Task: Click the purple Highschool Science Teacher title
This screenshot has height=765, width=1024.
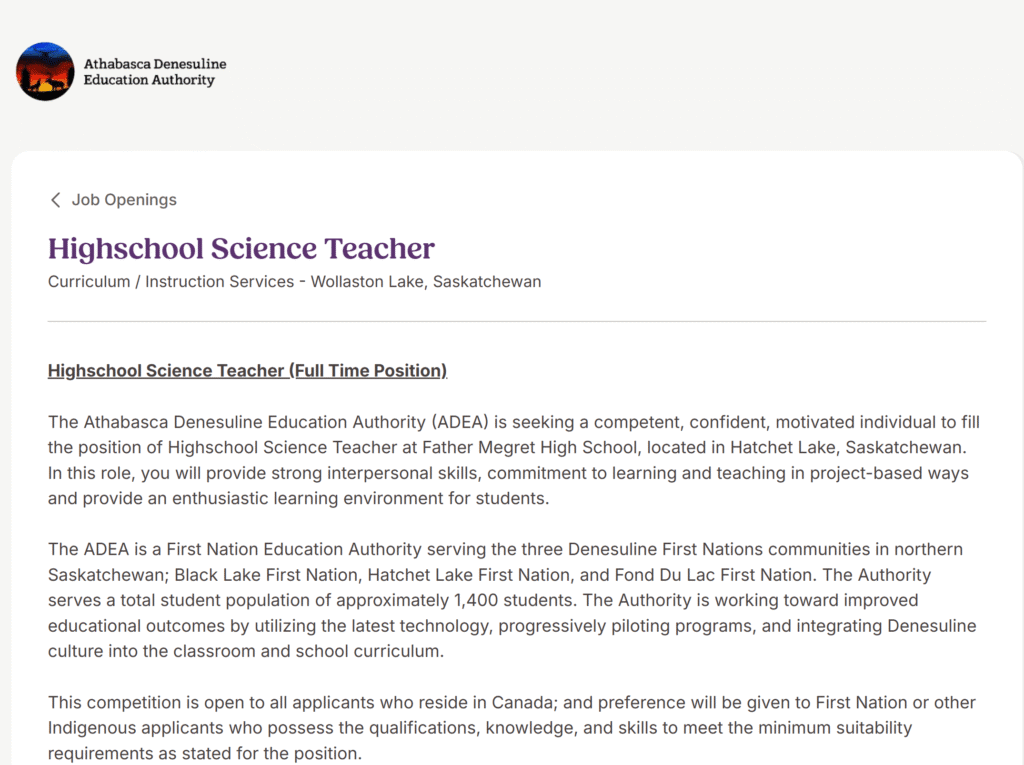Action: [241, 249]
